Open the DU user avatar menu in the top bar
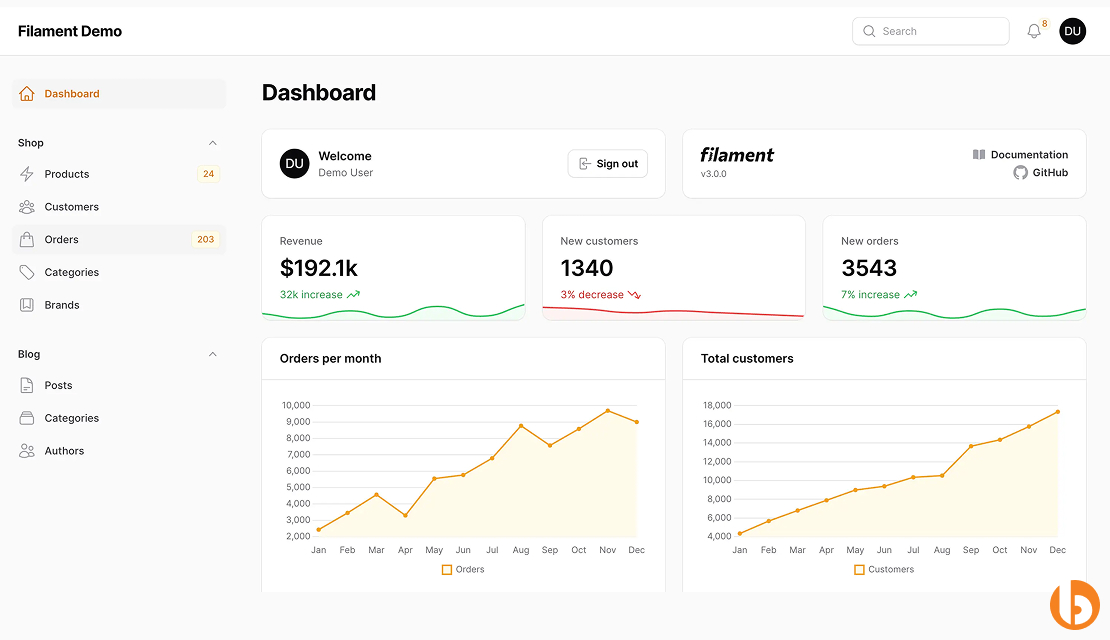Screen dimensions: 1110x640 1072,31
